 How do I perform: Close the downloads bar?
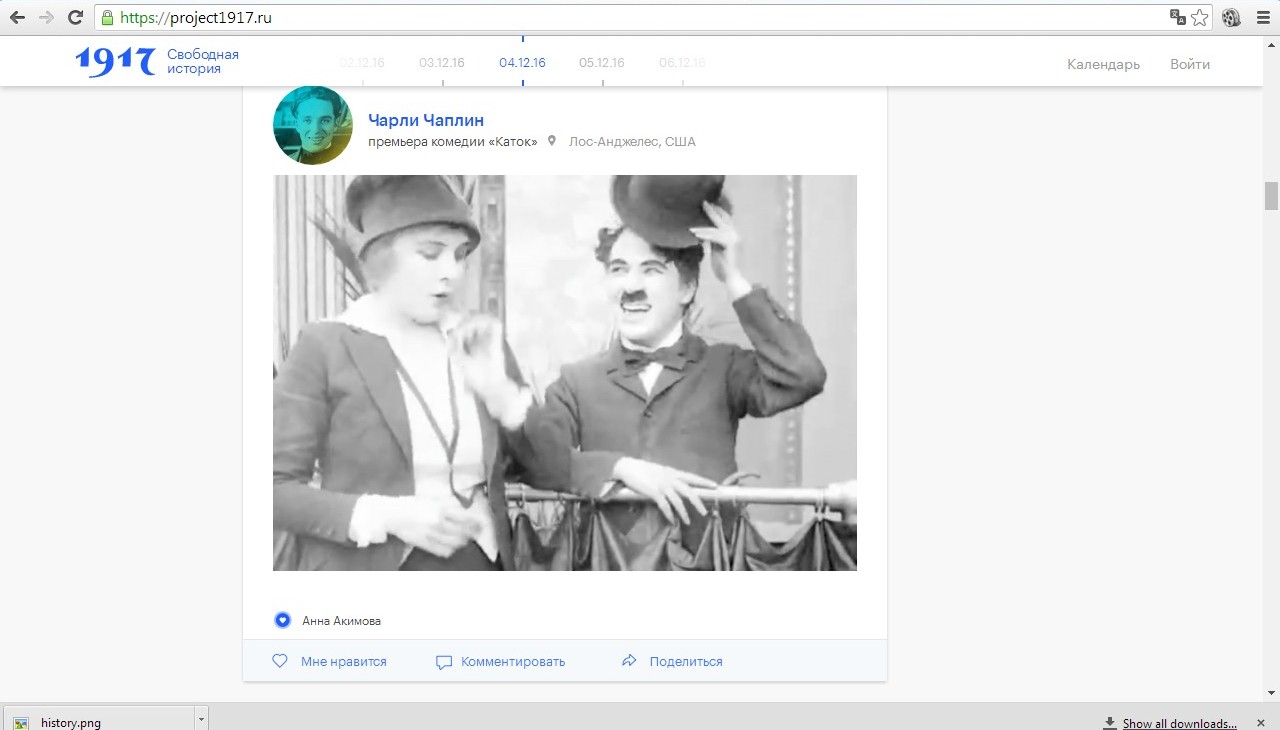coord(1261,722)
